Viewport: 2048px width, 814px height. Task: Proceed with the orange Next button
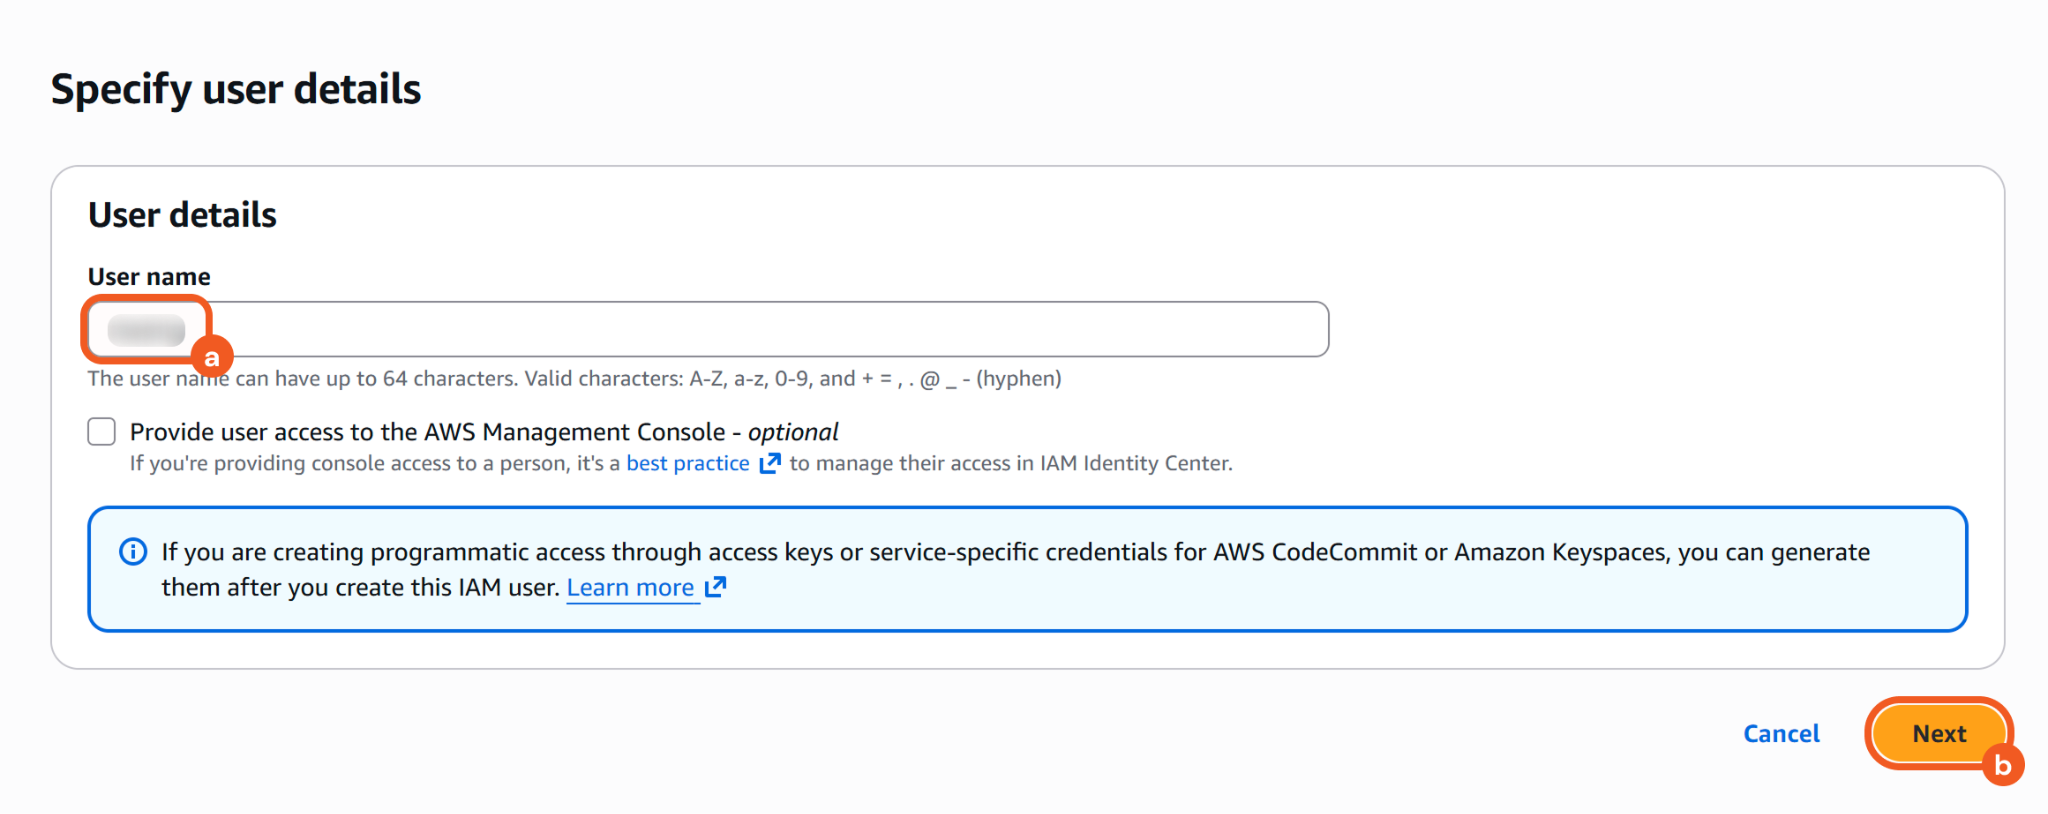tap(1938, 734)
